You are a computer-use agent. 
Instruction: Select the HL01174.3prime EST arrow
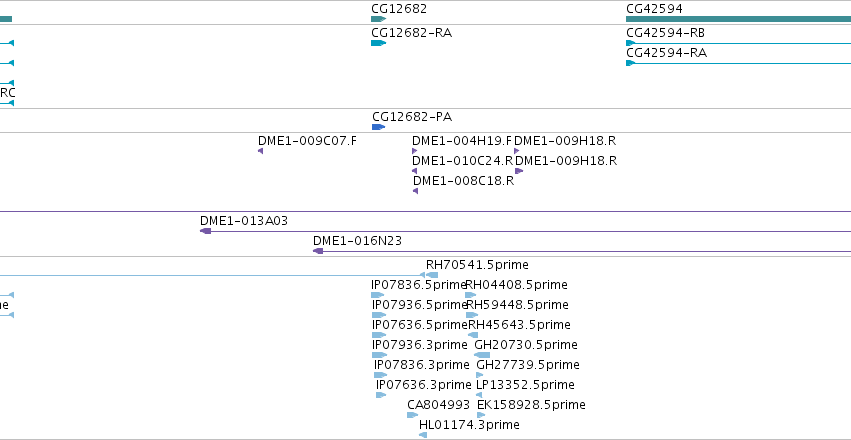pyautogui.click(x=423, y=435)
